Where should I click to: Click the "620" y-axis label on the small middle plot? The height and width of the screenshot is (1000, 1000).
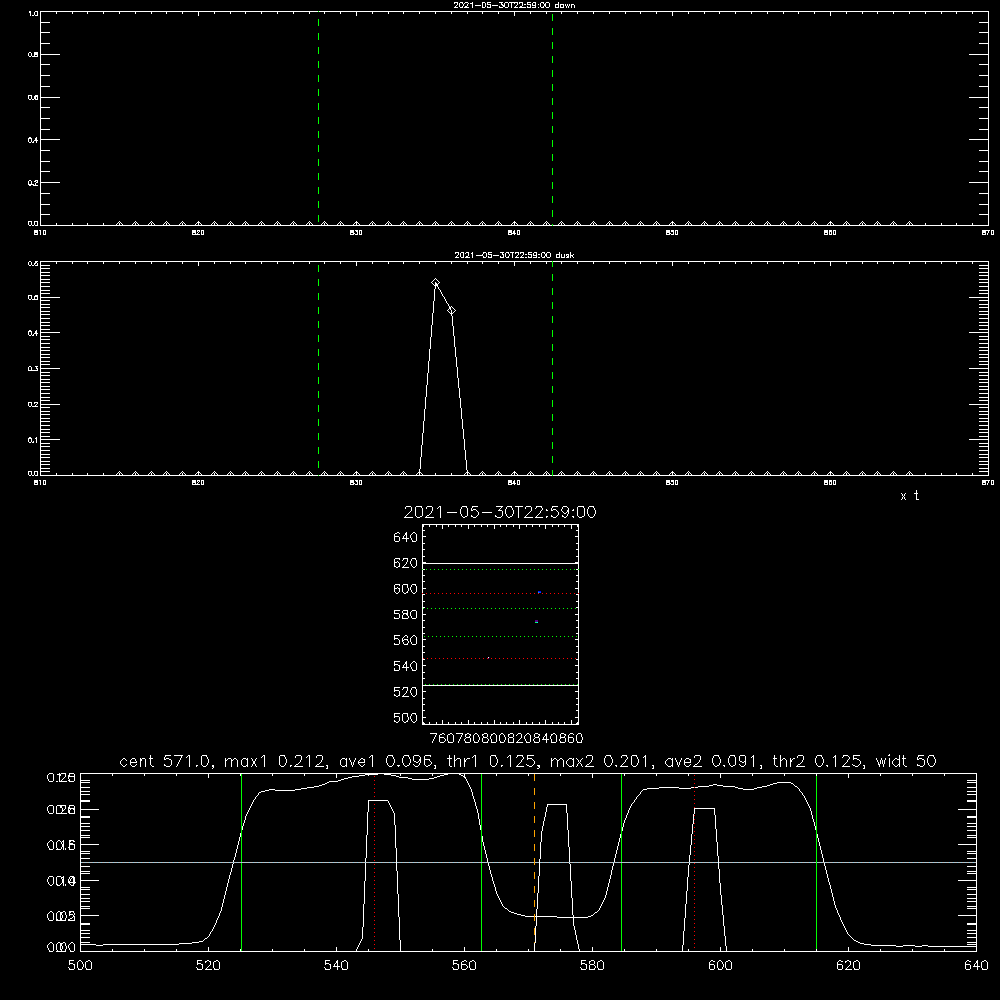click(x=406, y=563)
